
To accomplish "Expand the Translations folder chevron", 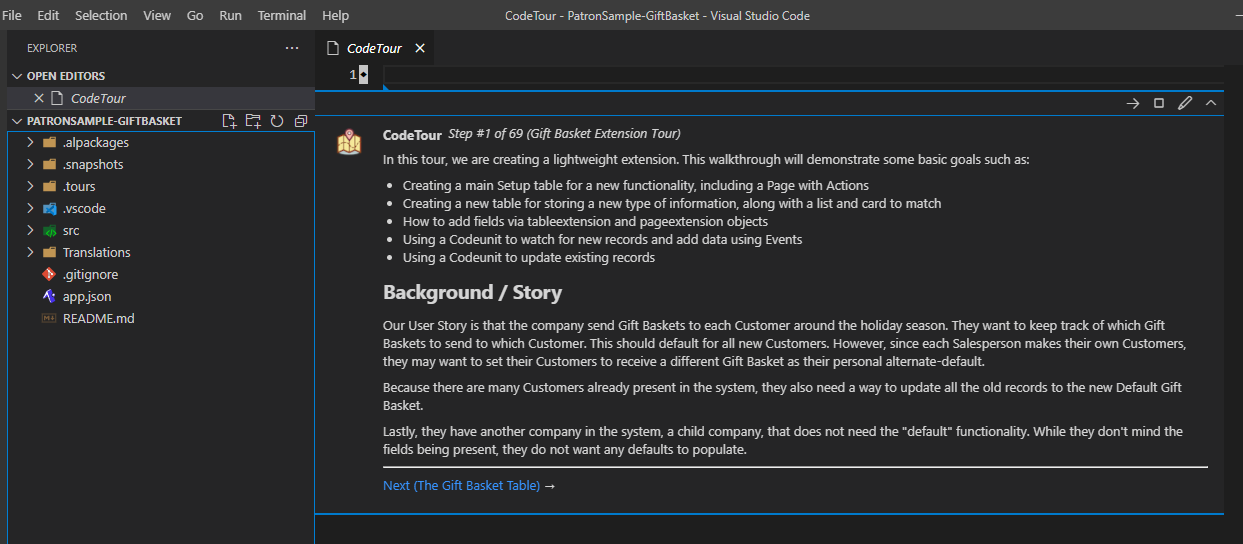I will click(x=31, y=252).
